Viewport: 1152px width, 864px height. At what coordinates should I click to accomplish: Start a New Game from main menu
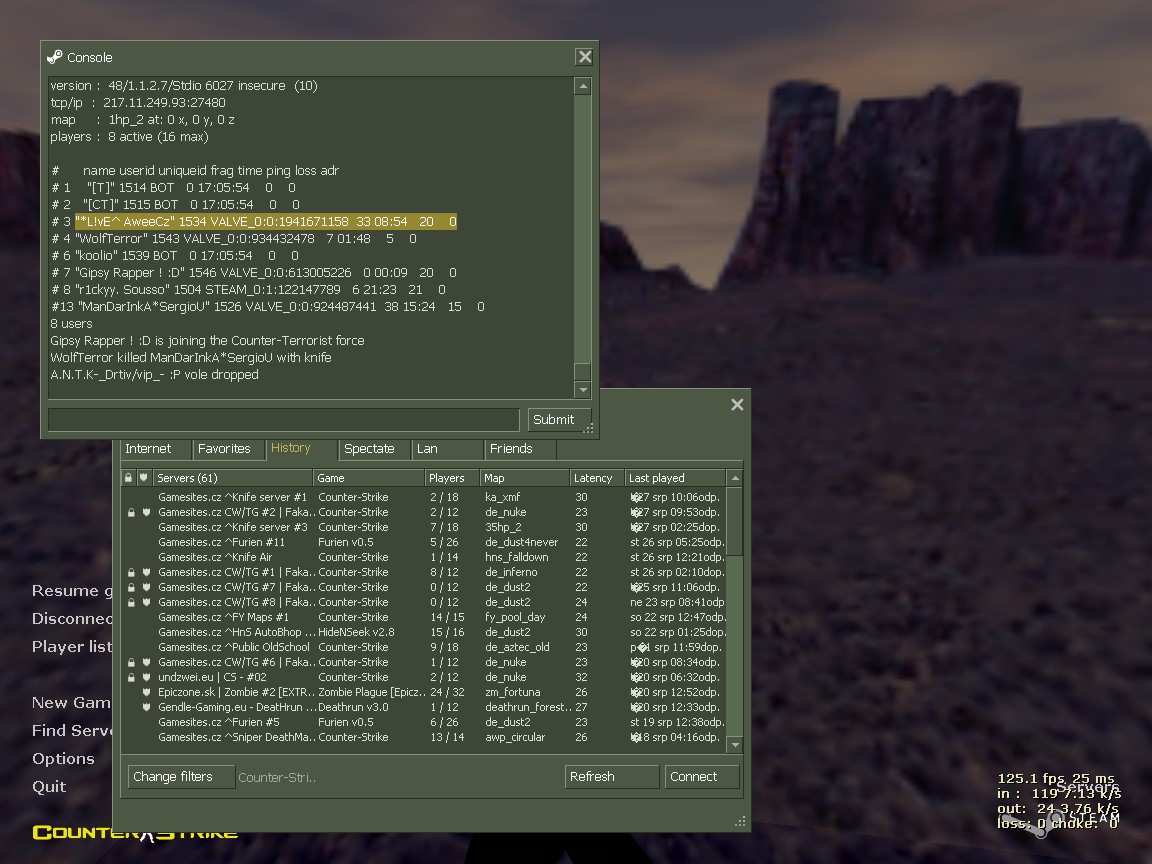pyautogui.click(x=71, y=702)
